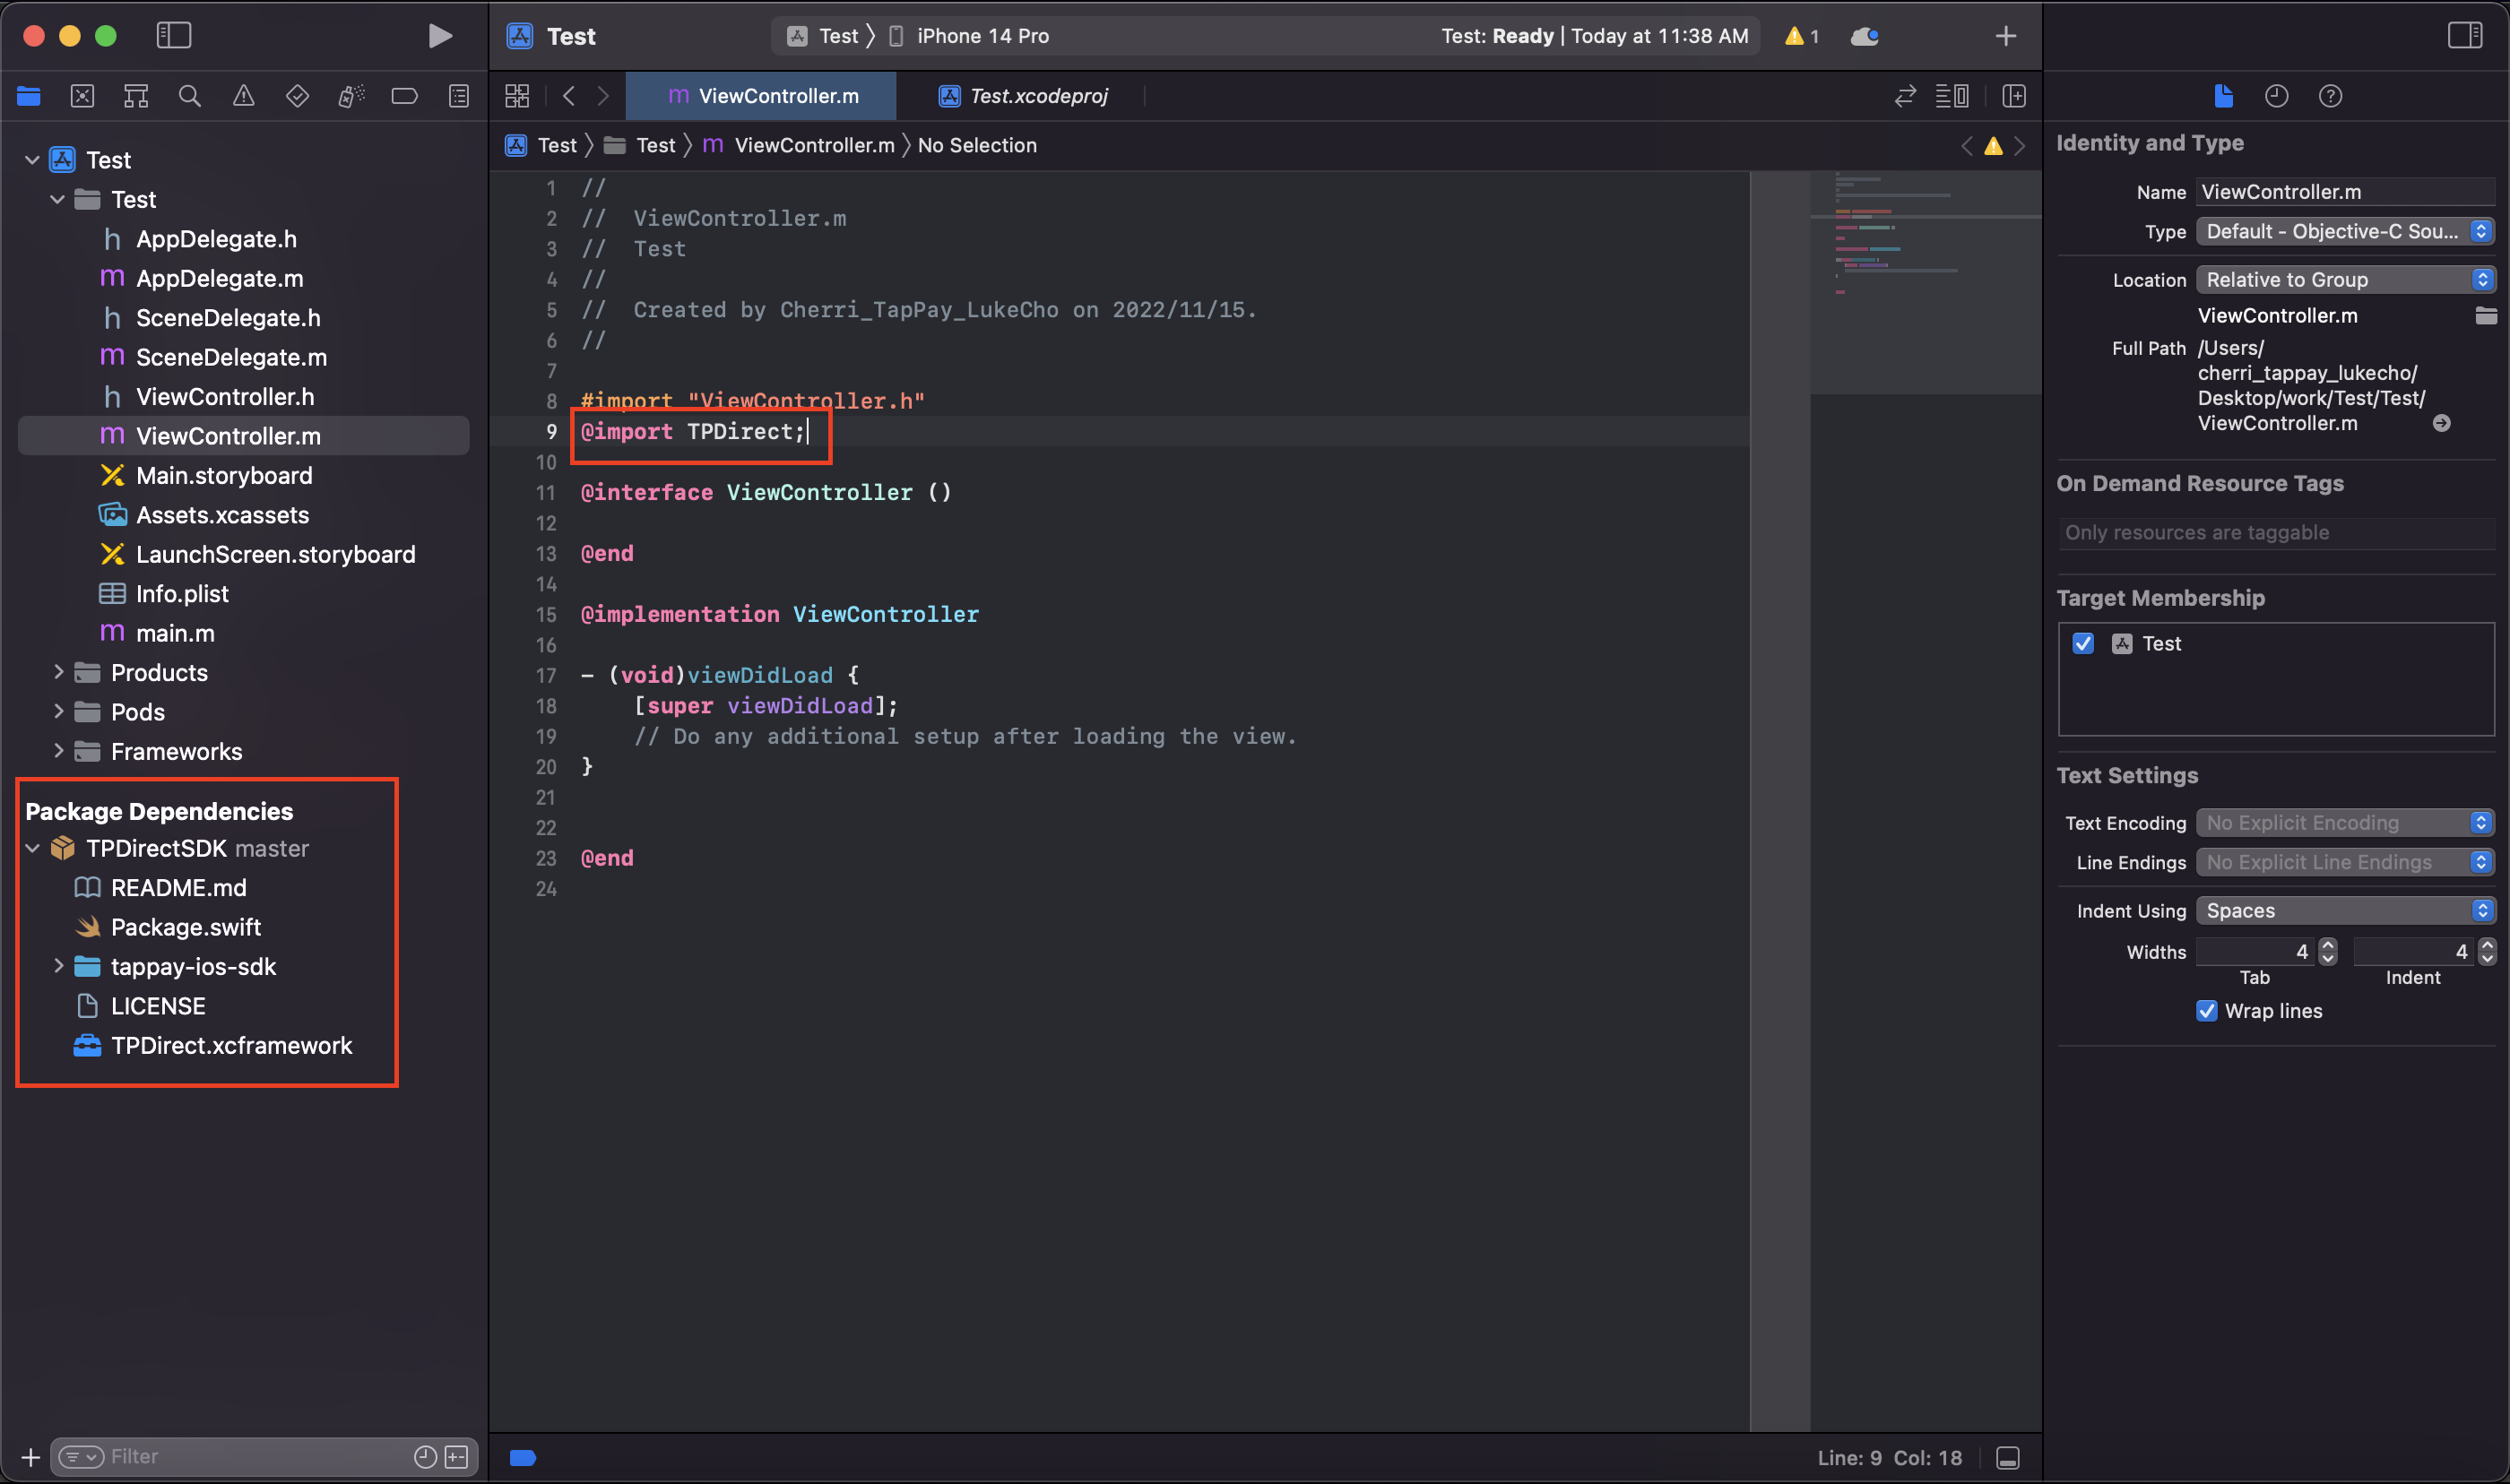Show the History inspector clock icon
2510x1484 pixels.
(x=2276, y=96)
